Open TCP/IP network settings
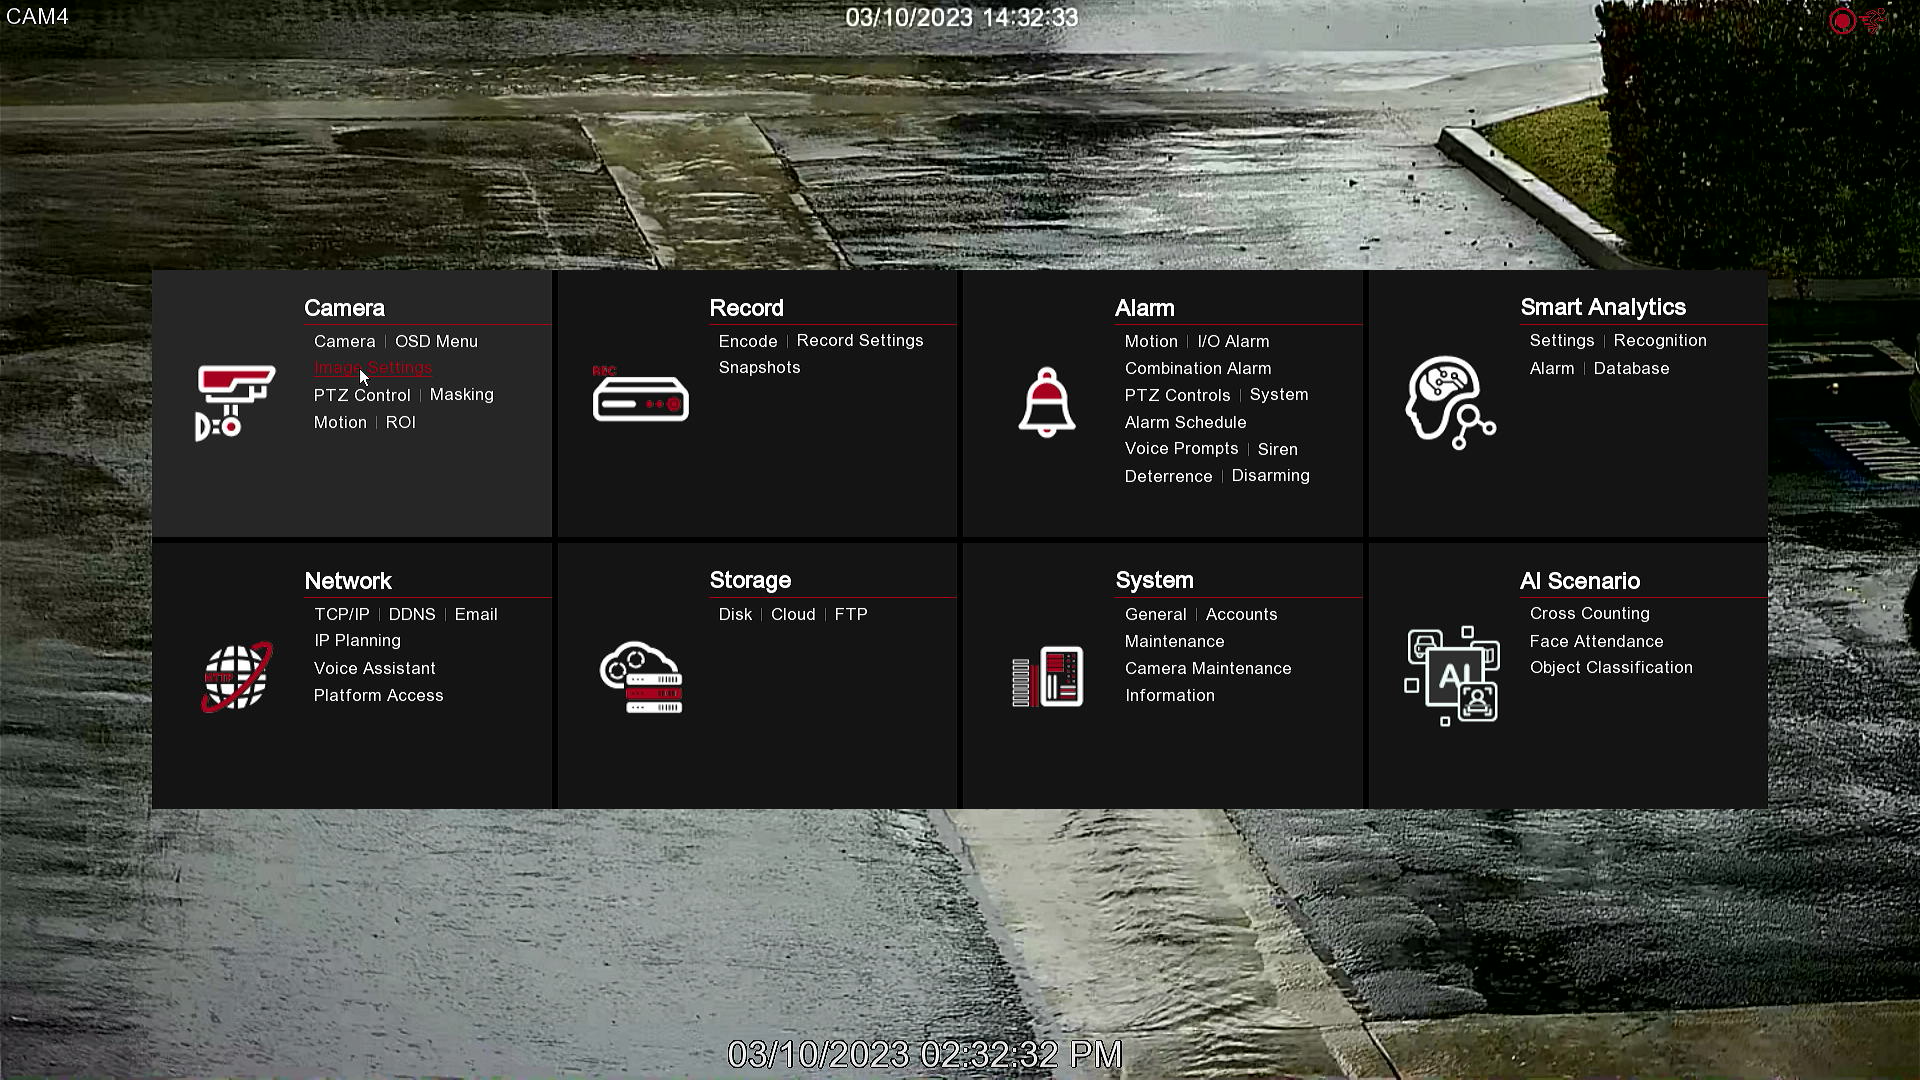Image resolution: width=1920 pixels, height=1080 pixels. (341, 614)
